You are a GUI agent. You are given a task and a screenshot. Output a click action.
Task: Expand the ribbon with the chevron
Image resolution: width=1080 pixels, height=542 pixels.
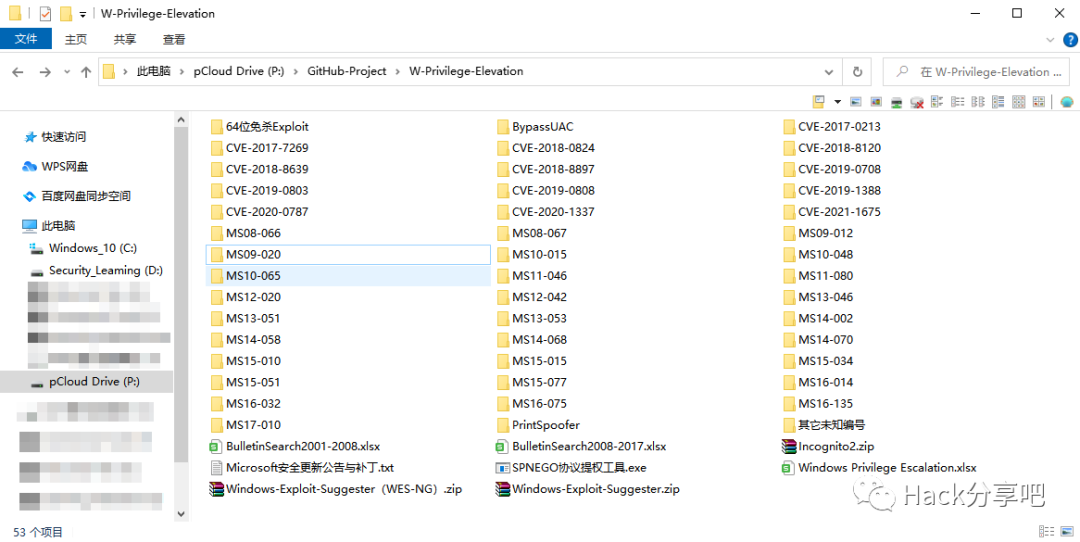click(1050, 39)
